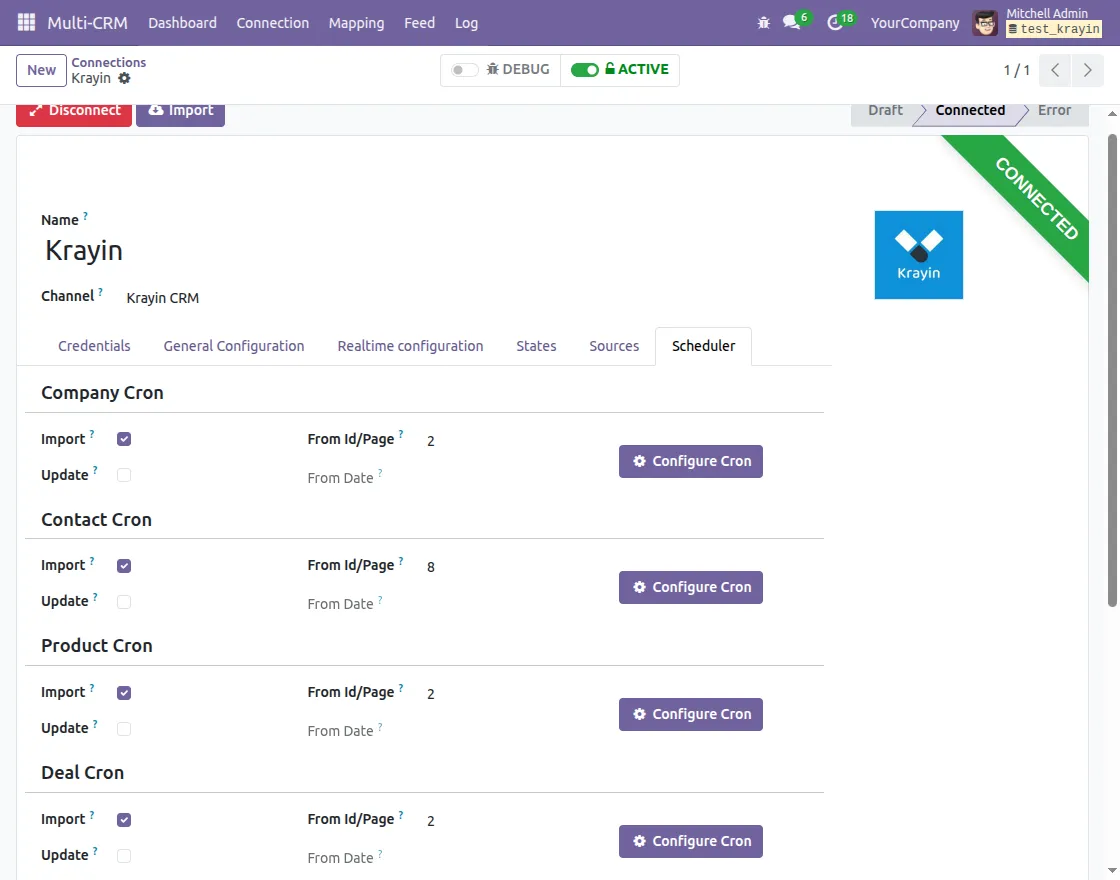Switch to the States tab

click(536, 346)
